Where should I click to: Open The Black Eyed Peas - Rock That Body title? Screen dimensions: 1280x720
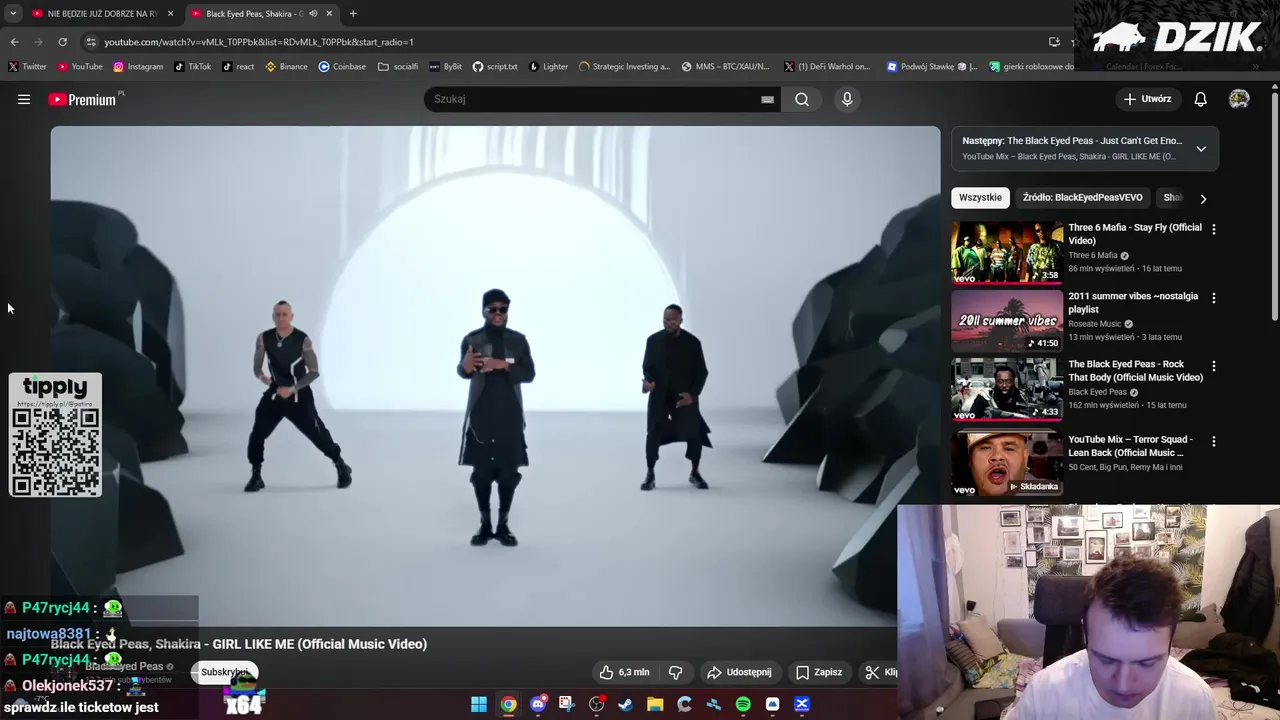click(x=1135, y=371)
